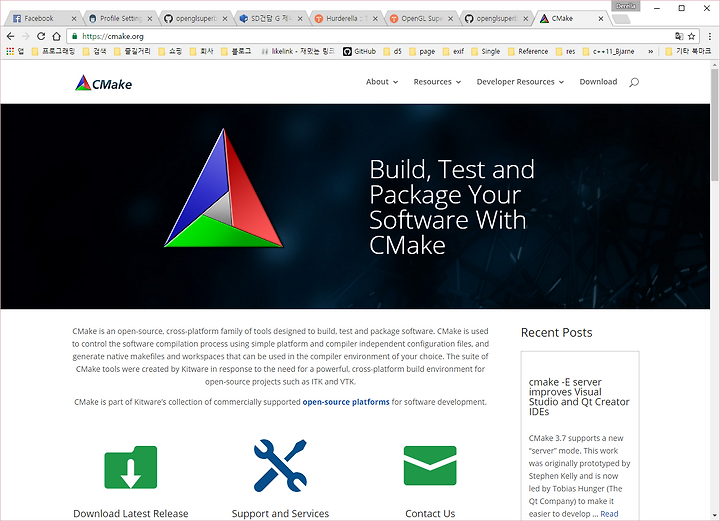This screenshot has width=720, height=521.
Task: Click the 'Contact Us' heading
Action: point(430,513)
